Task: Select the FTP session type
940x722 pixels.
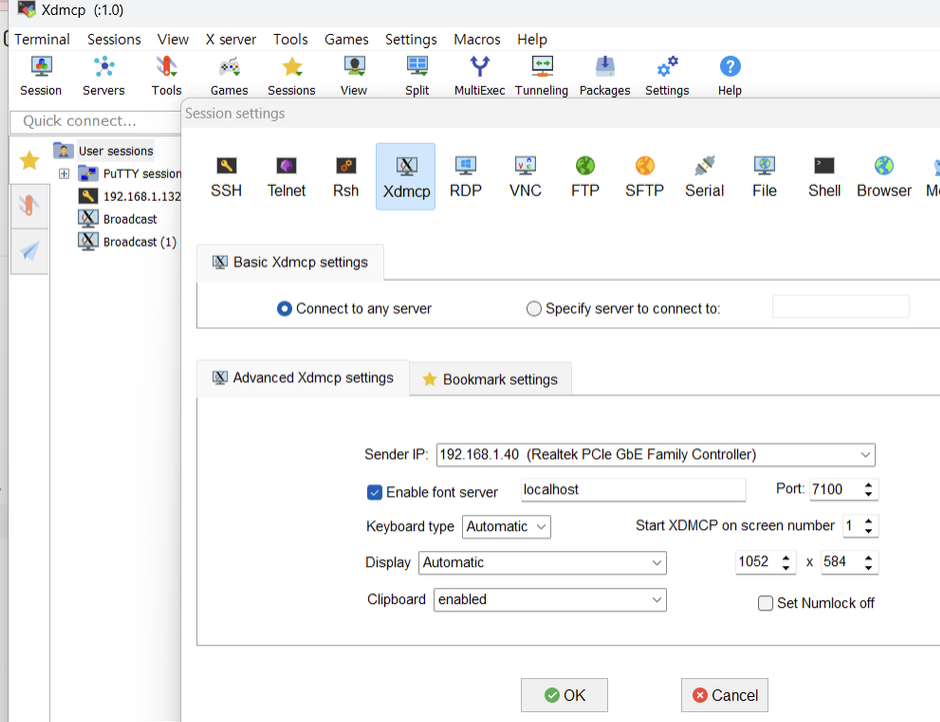Action: pyautogui.click(x=585, y=177)
